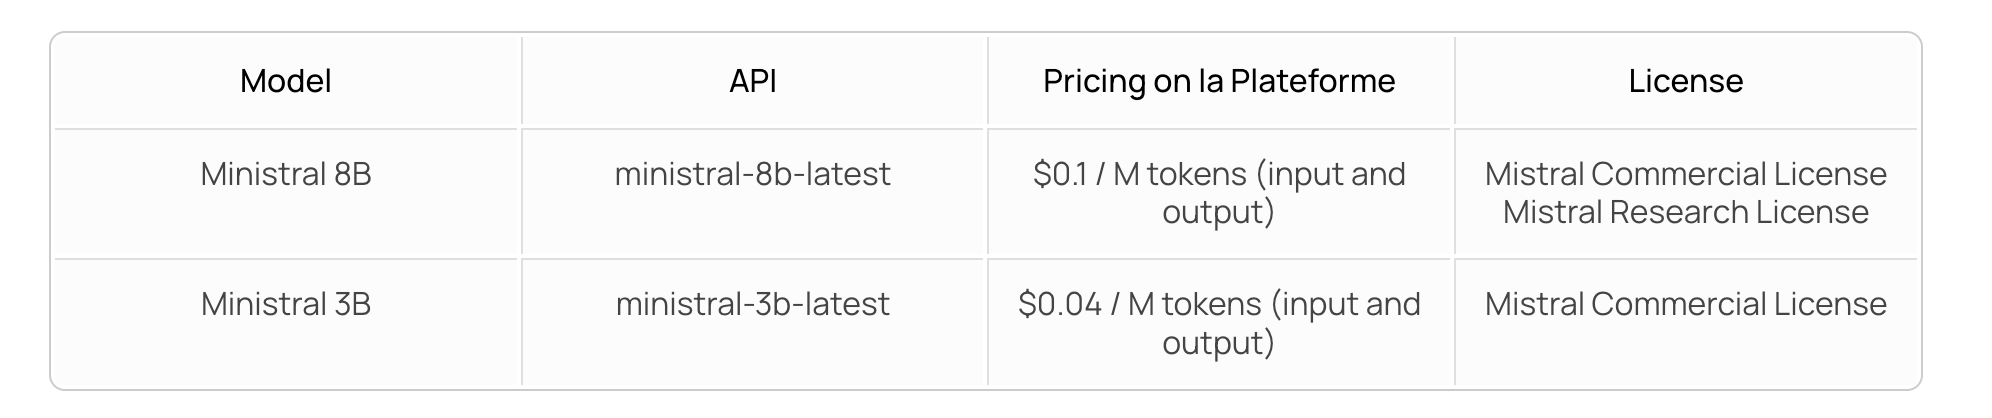Select the ministral-8b-latest API identifier

coord(753,174)
